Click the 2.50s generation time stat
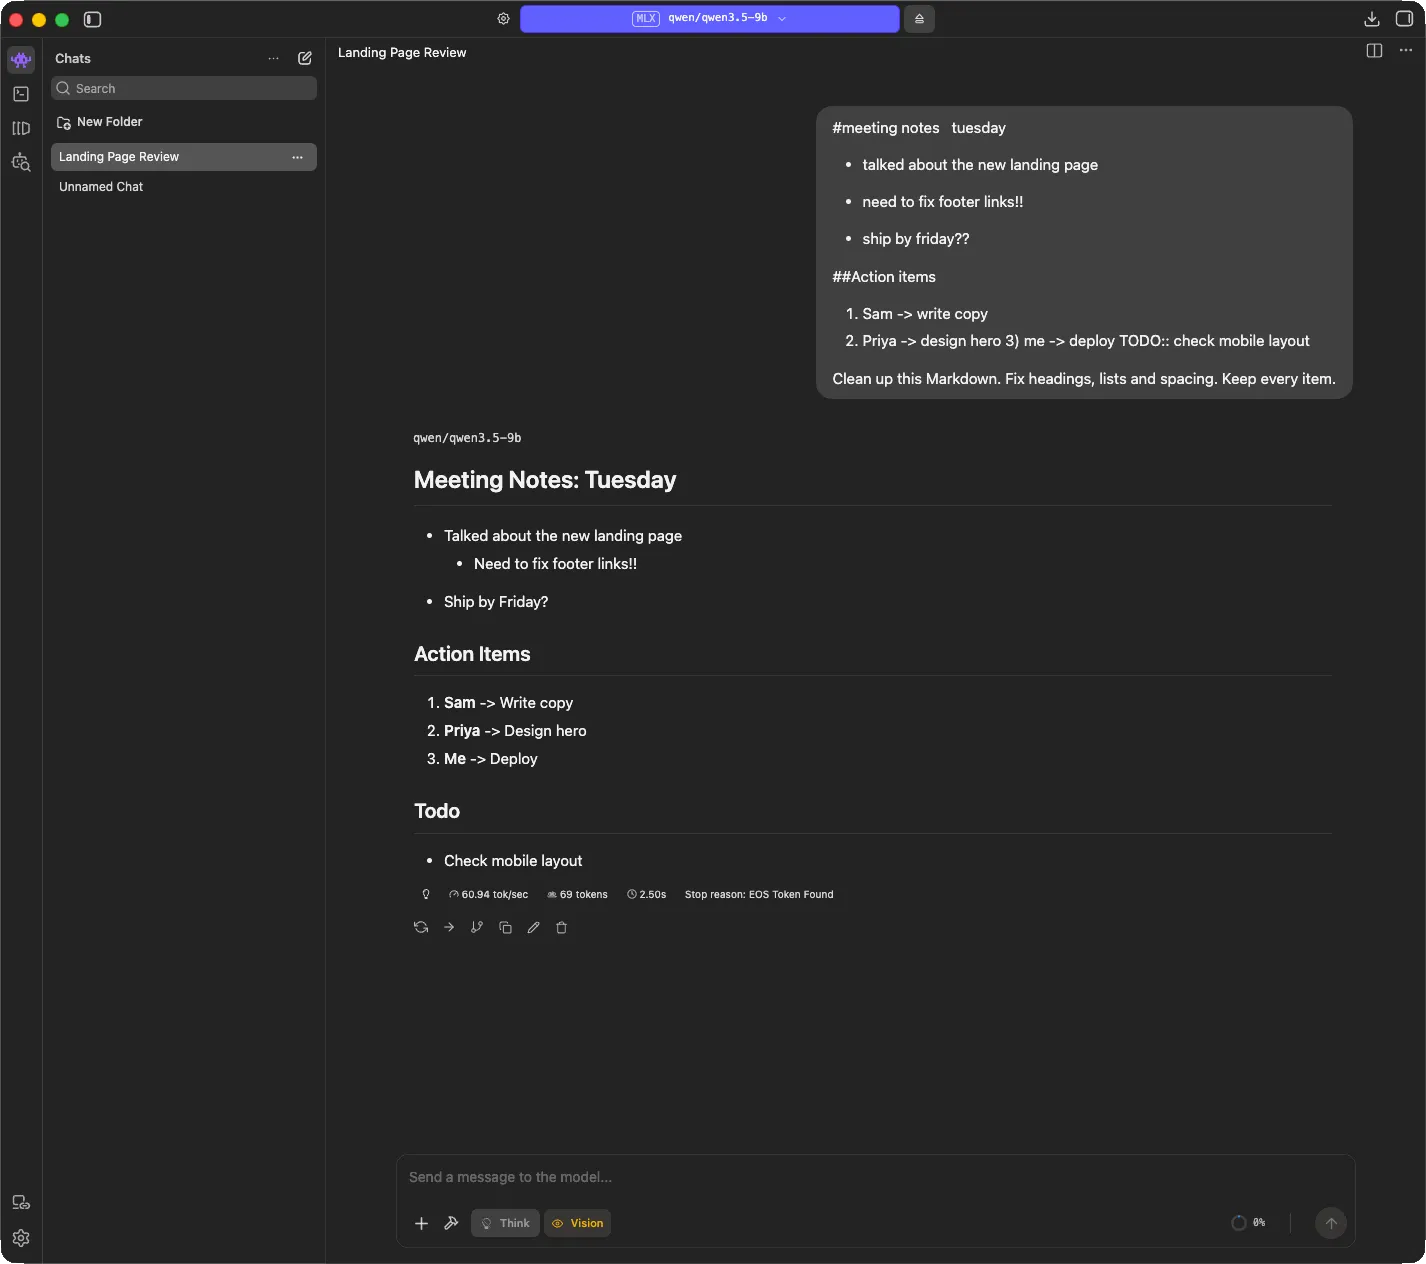 coord(646,895)
